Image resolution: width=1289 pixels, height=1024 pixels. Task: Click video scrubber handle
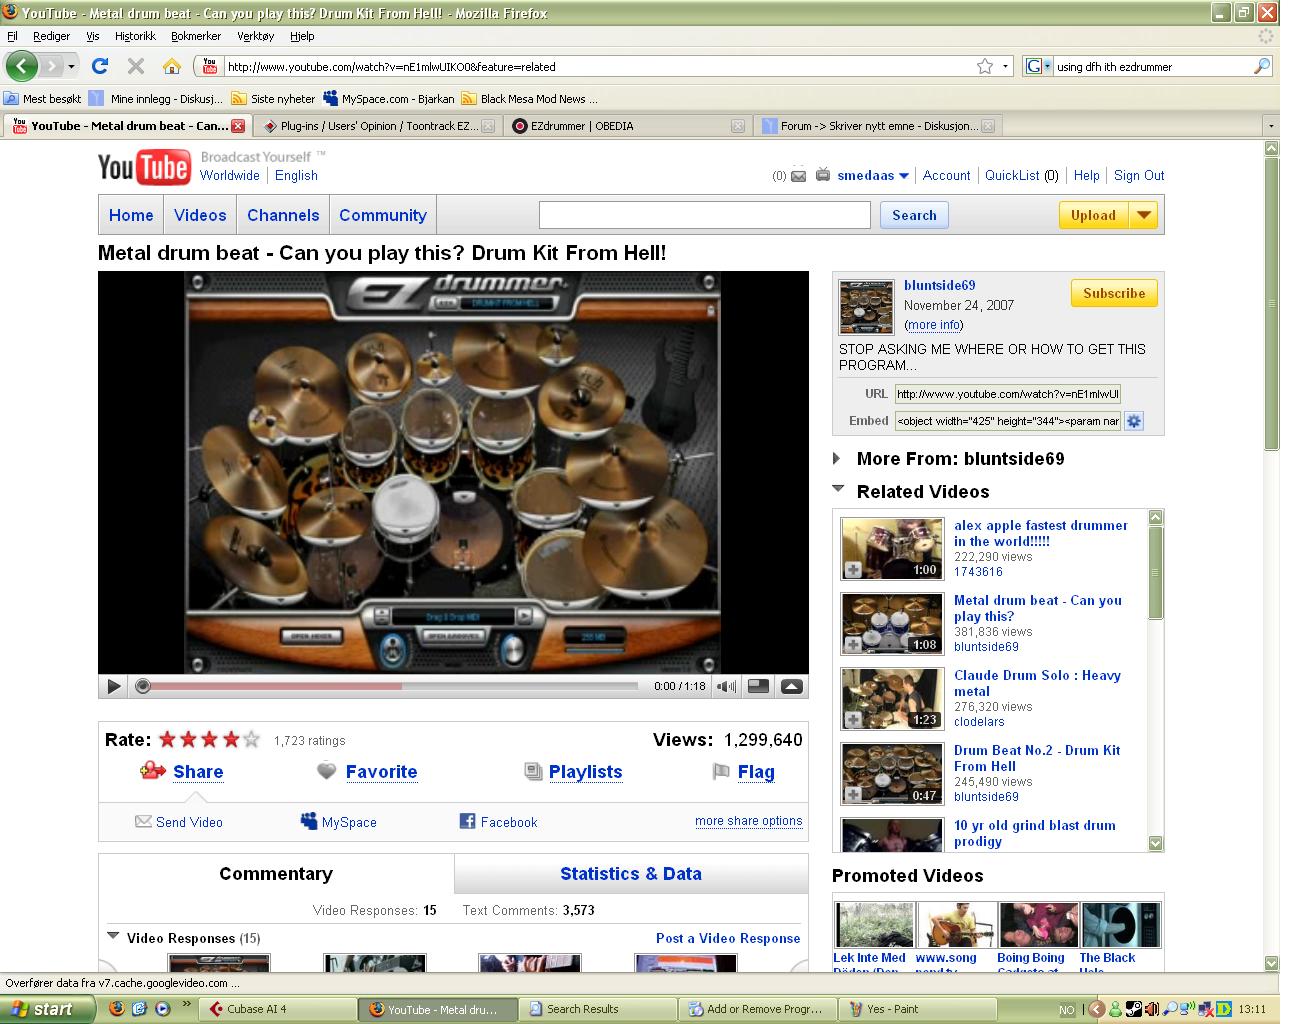(x=143, y=686)
